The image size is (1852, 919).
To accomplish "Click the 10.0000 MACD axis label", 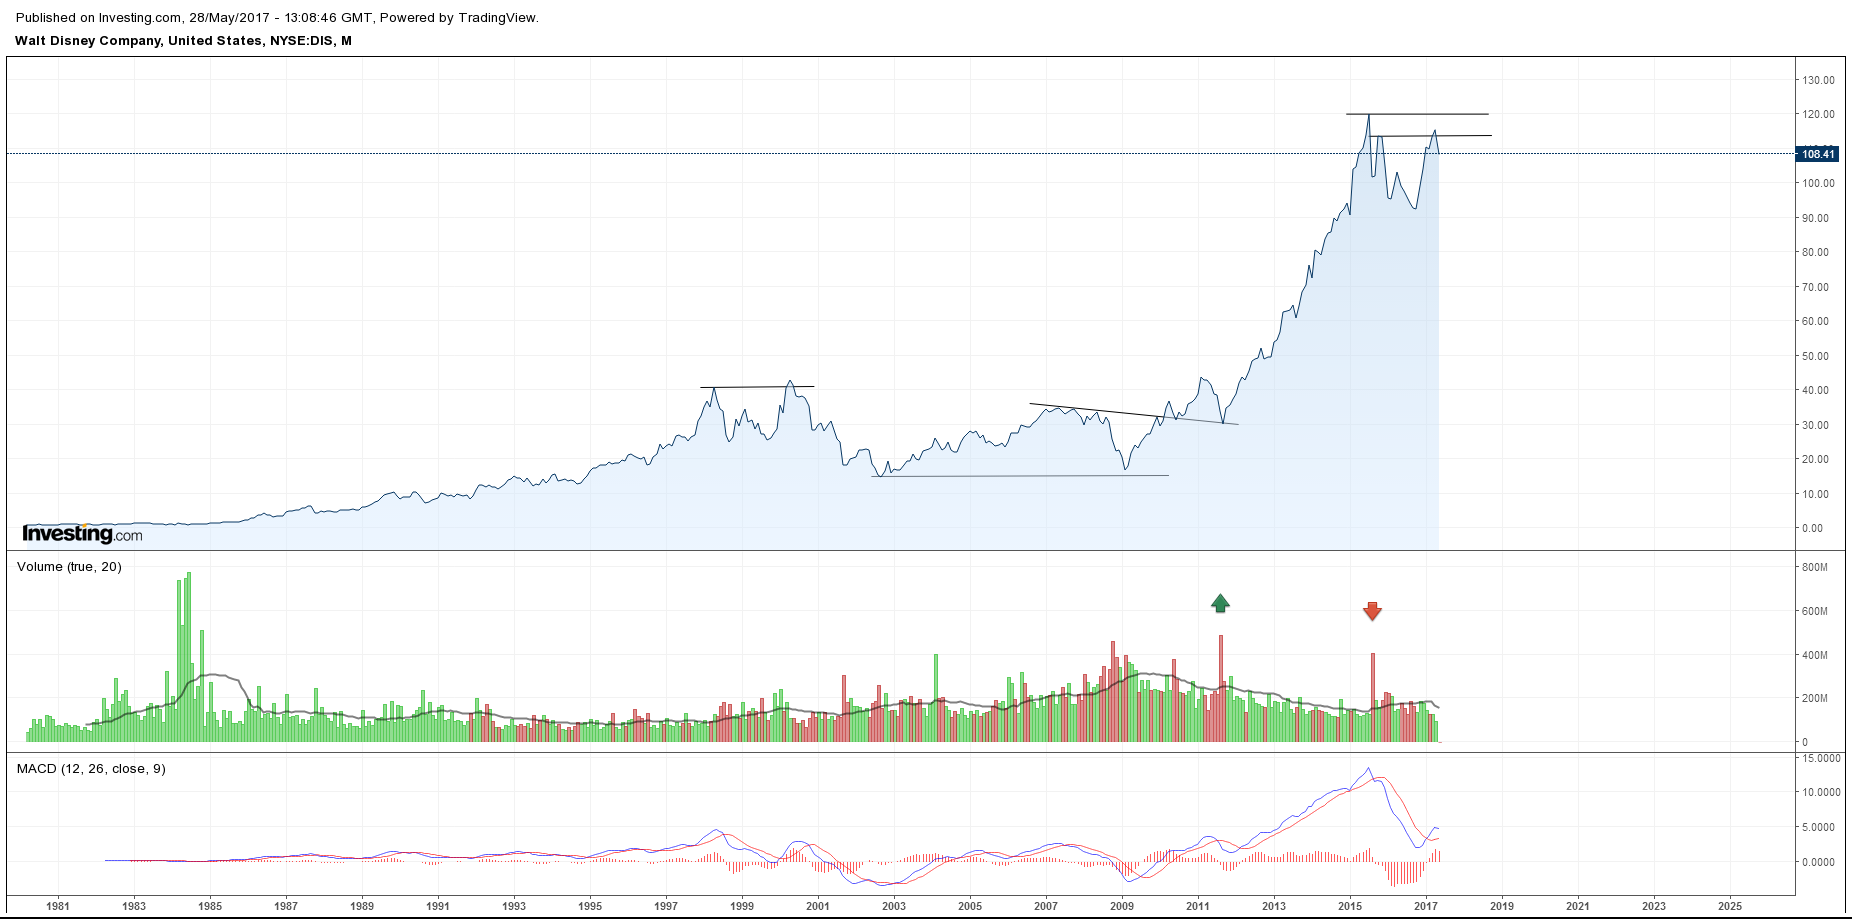I will pos(1821,792).
